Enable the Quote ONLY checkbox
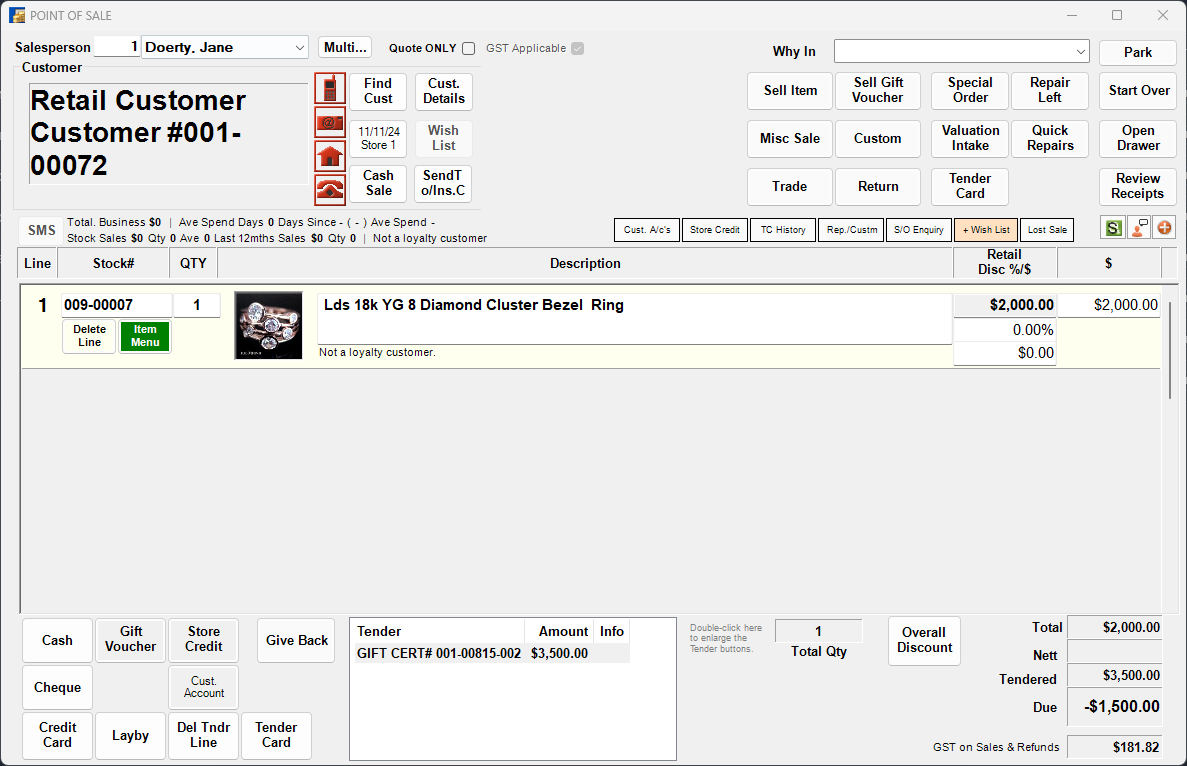 (x=467, y=48)
